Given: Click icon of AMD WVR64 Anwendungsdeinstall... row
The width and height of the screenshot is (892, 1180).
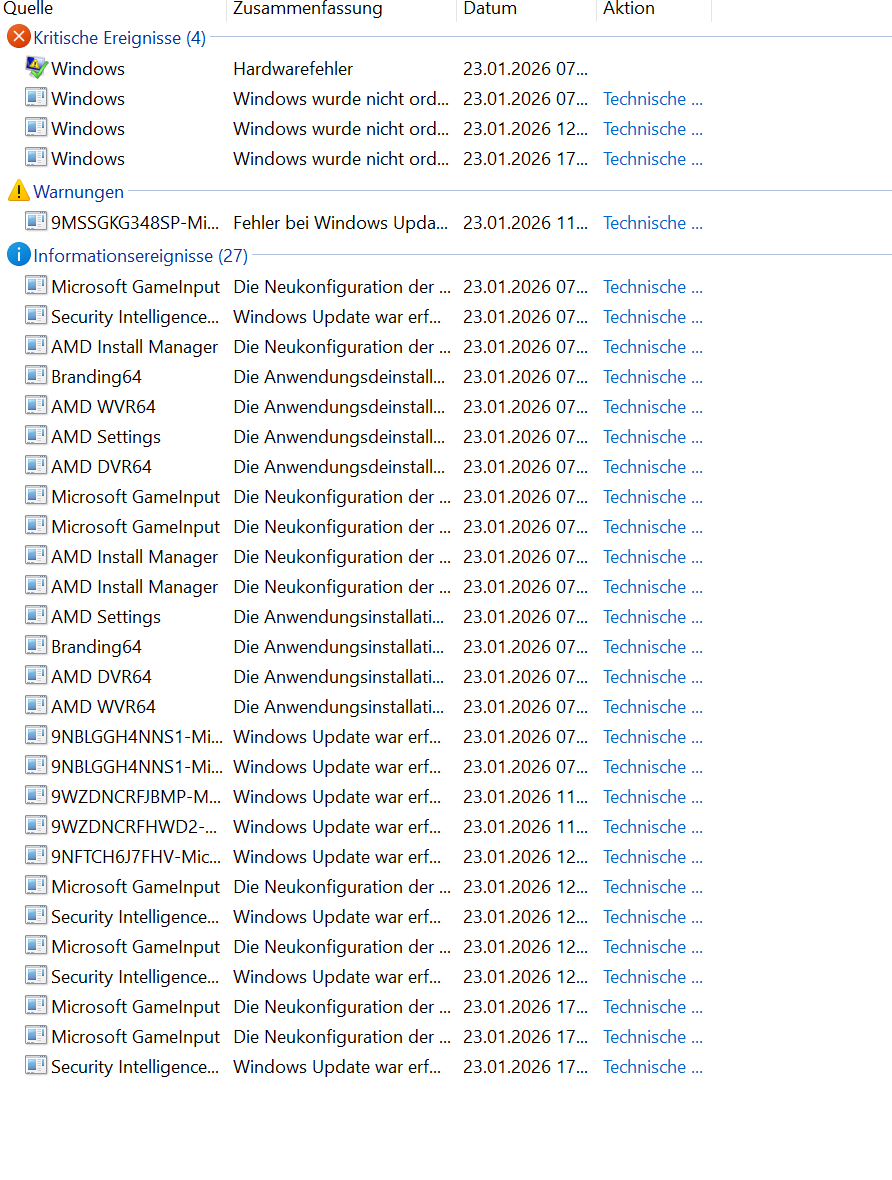Looking at the screenshot, I should [x=36, y=405].
